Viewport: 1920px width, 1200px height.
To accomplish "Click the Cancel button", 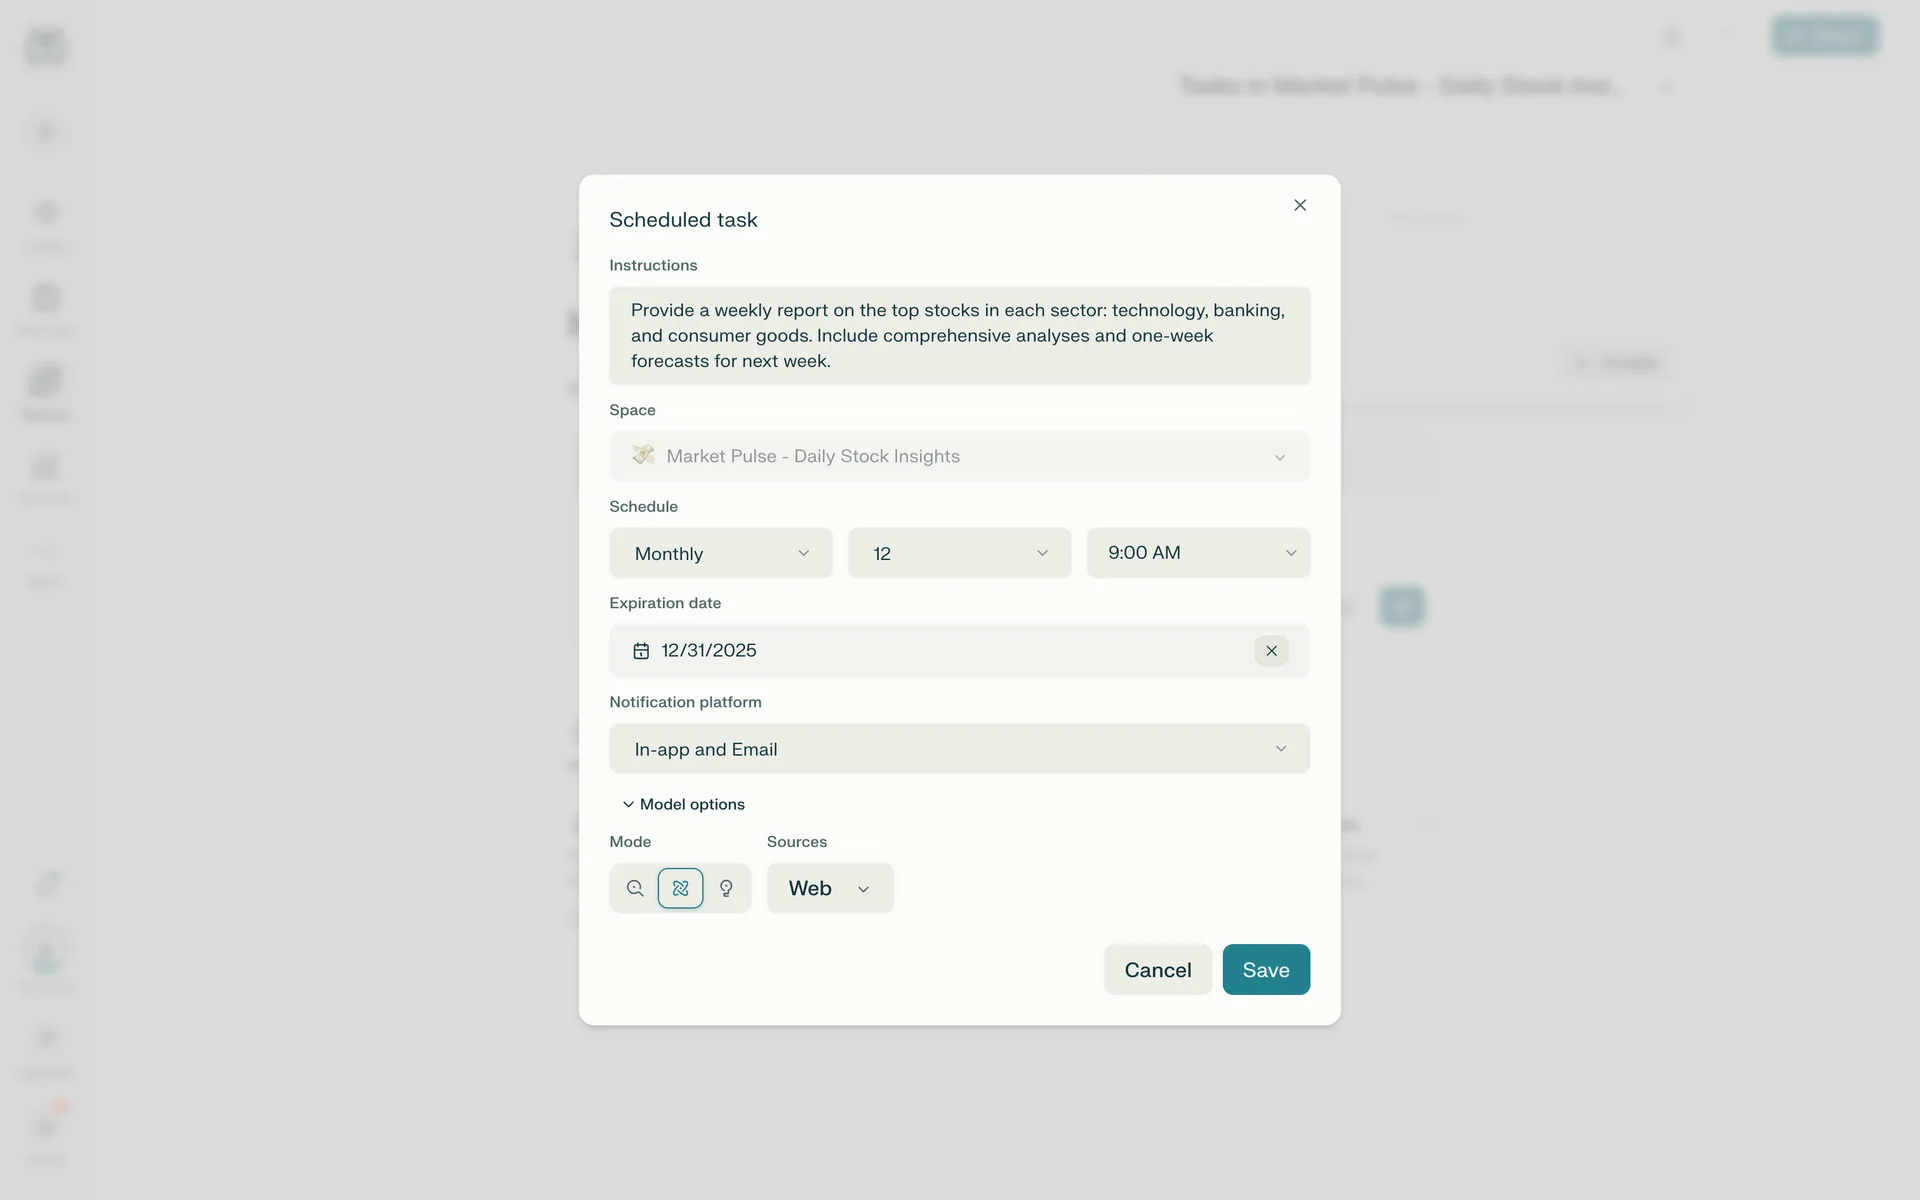I will (1157, 970).
